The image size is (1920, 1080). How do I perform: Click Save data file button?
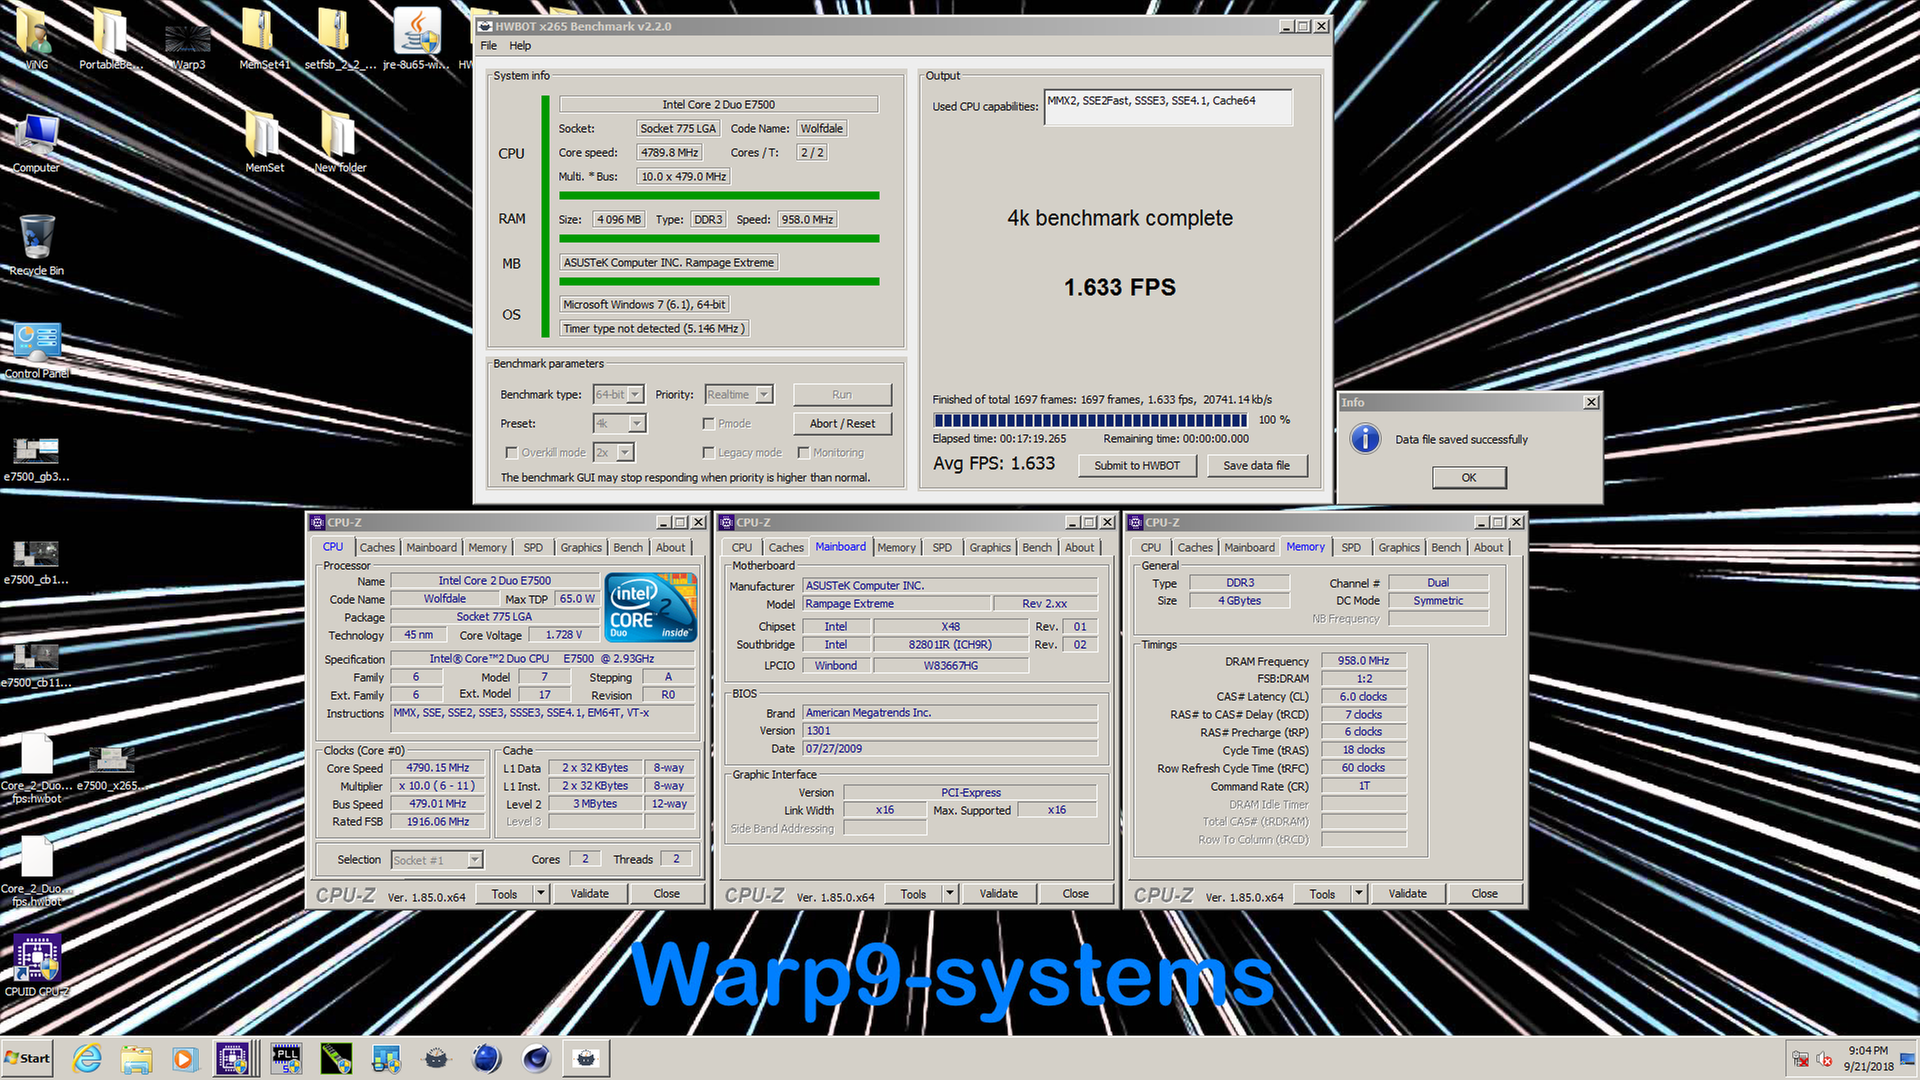[1256, 466]
